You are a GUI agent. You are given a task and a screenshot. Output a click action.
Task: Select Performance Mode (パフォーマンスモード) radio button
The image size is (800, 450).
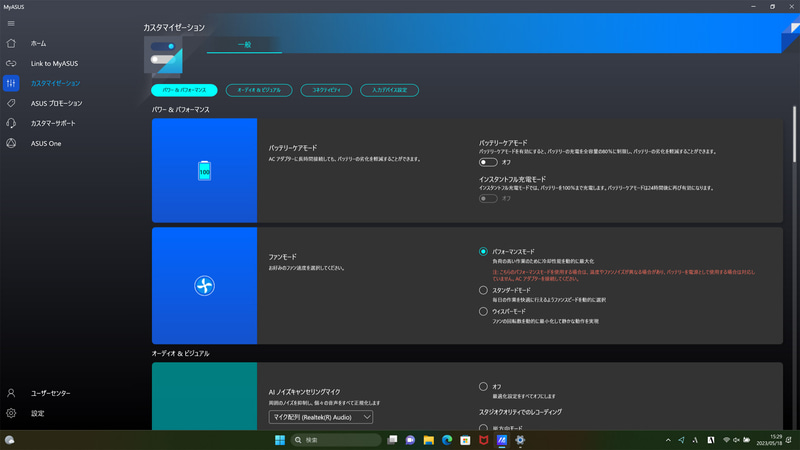(483, 252)
